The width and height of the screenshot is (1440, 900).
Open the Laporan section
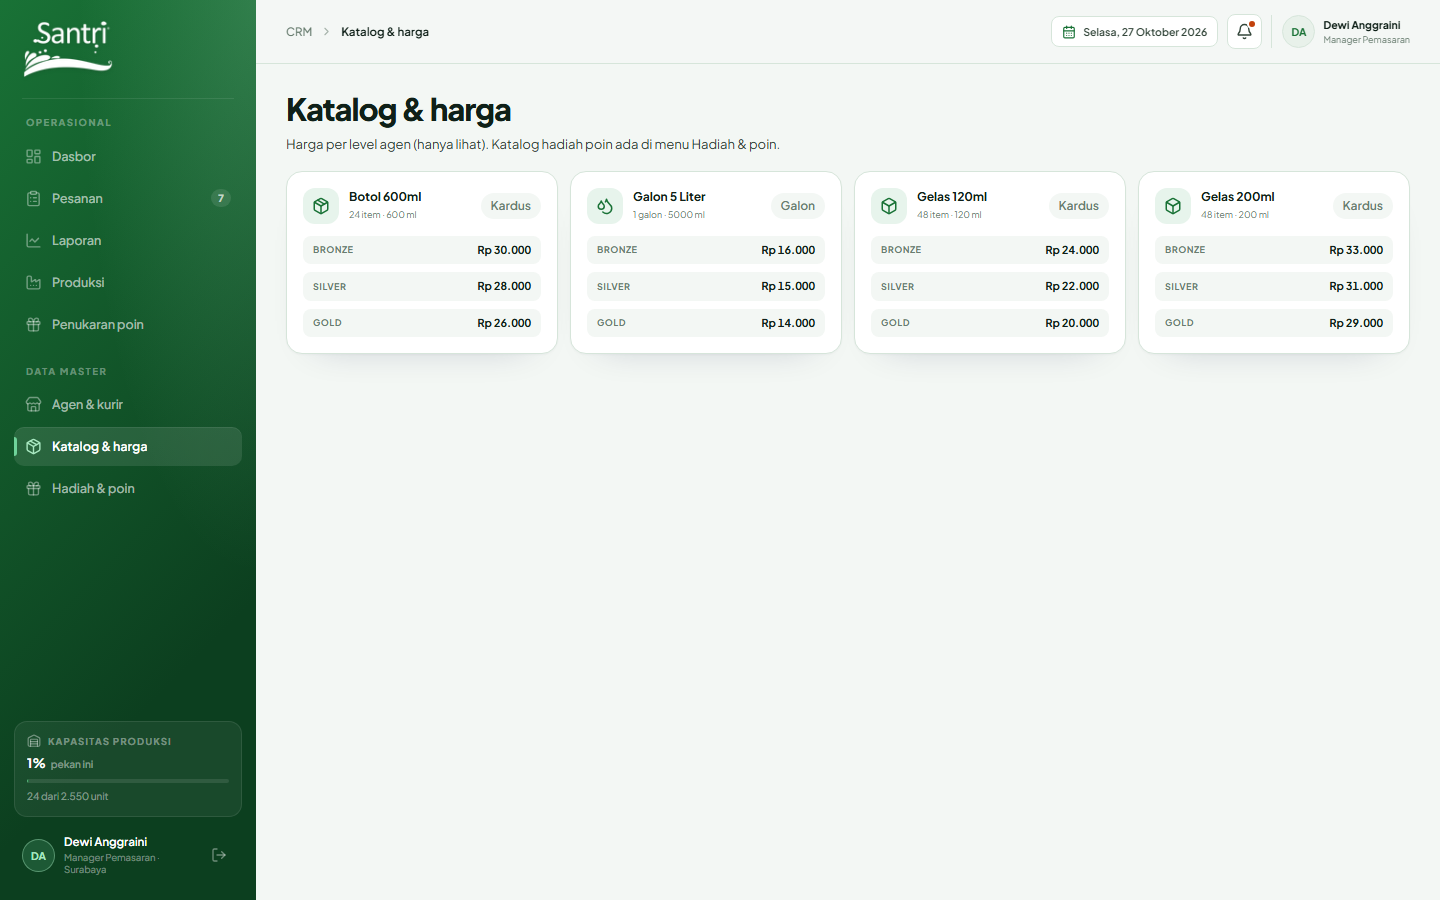128,241
